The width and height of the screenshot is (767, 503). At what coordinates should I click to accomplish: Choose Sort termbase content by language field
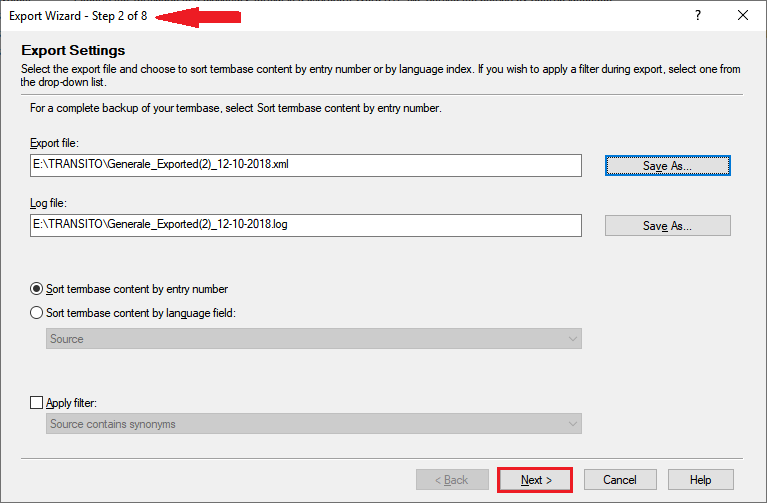coord(38,313)
